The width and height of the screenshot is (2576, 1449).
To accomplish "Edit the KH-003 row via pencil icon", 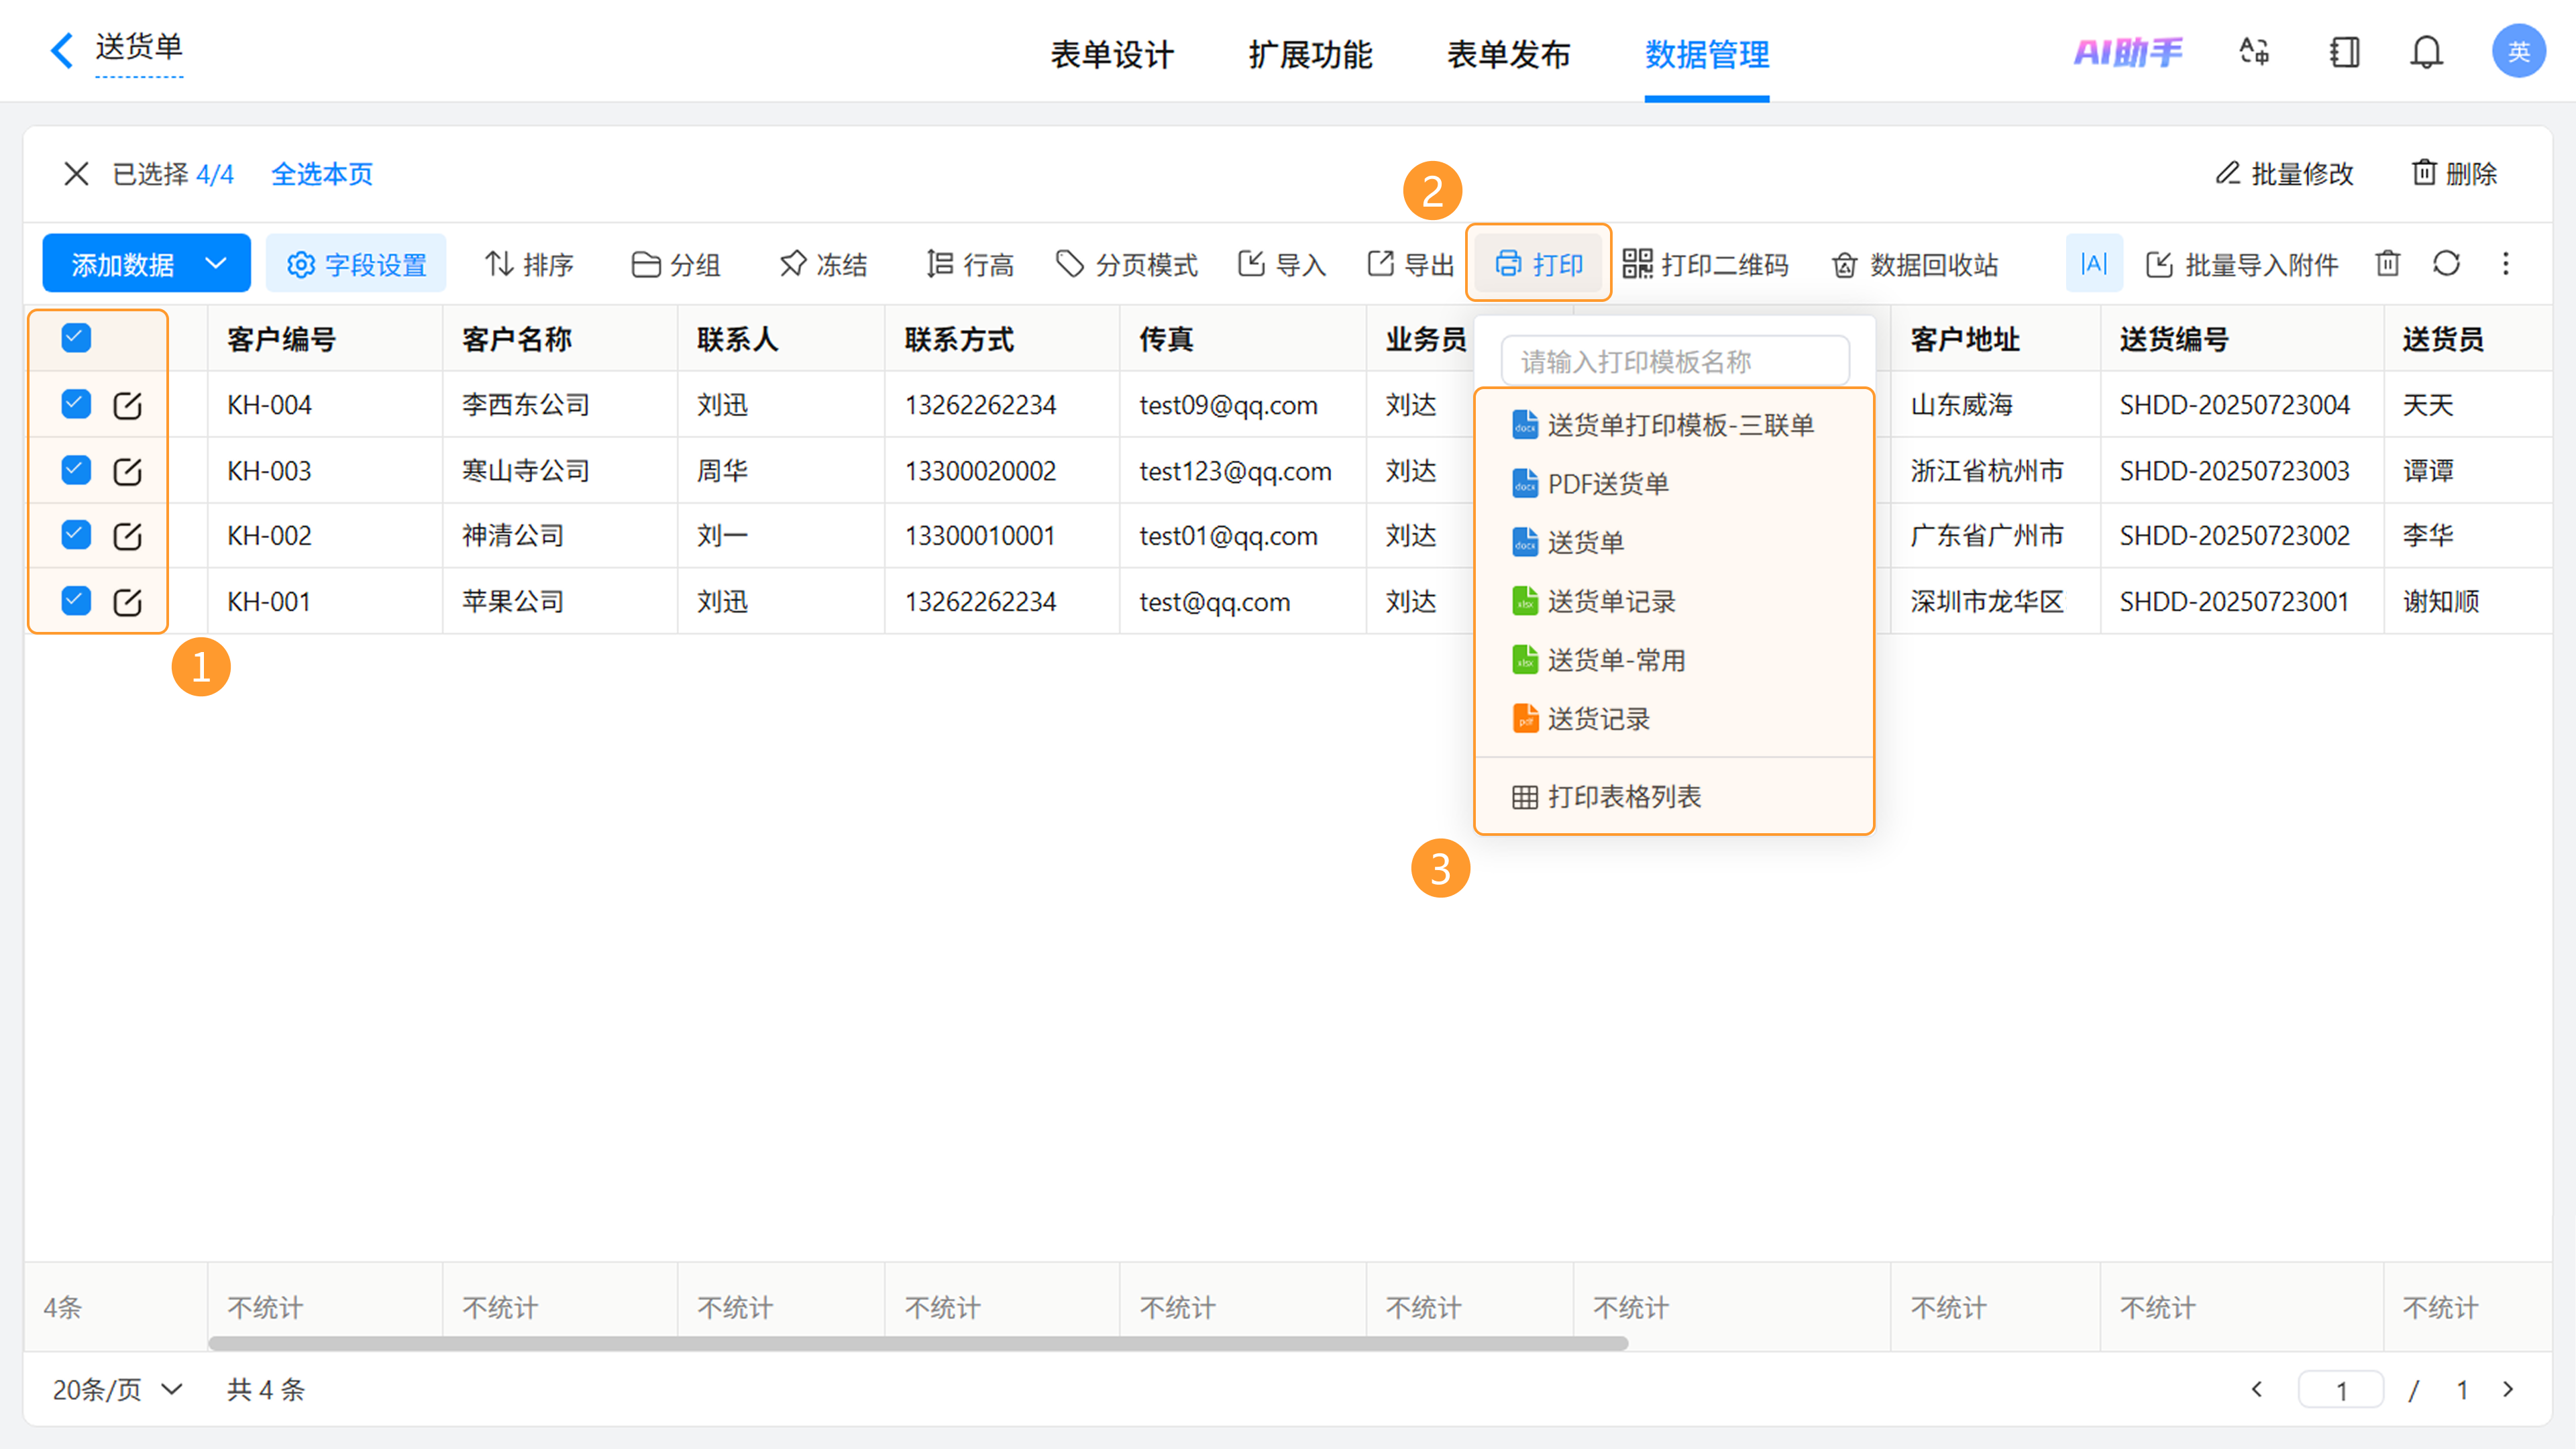I will pyautogui.click(x=127, y=471).
